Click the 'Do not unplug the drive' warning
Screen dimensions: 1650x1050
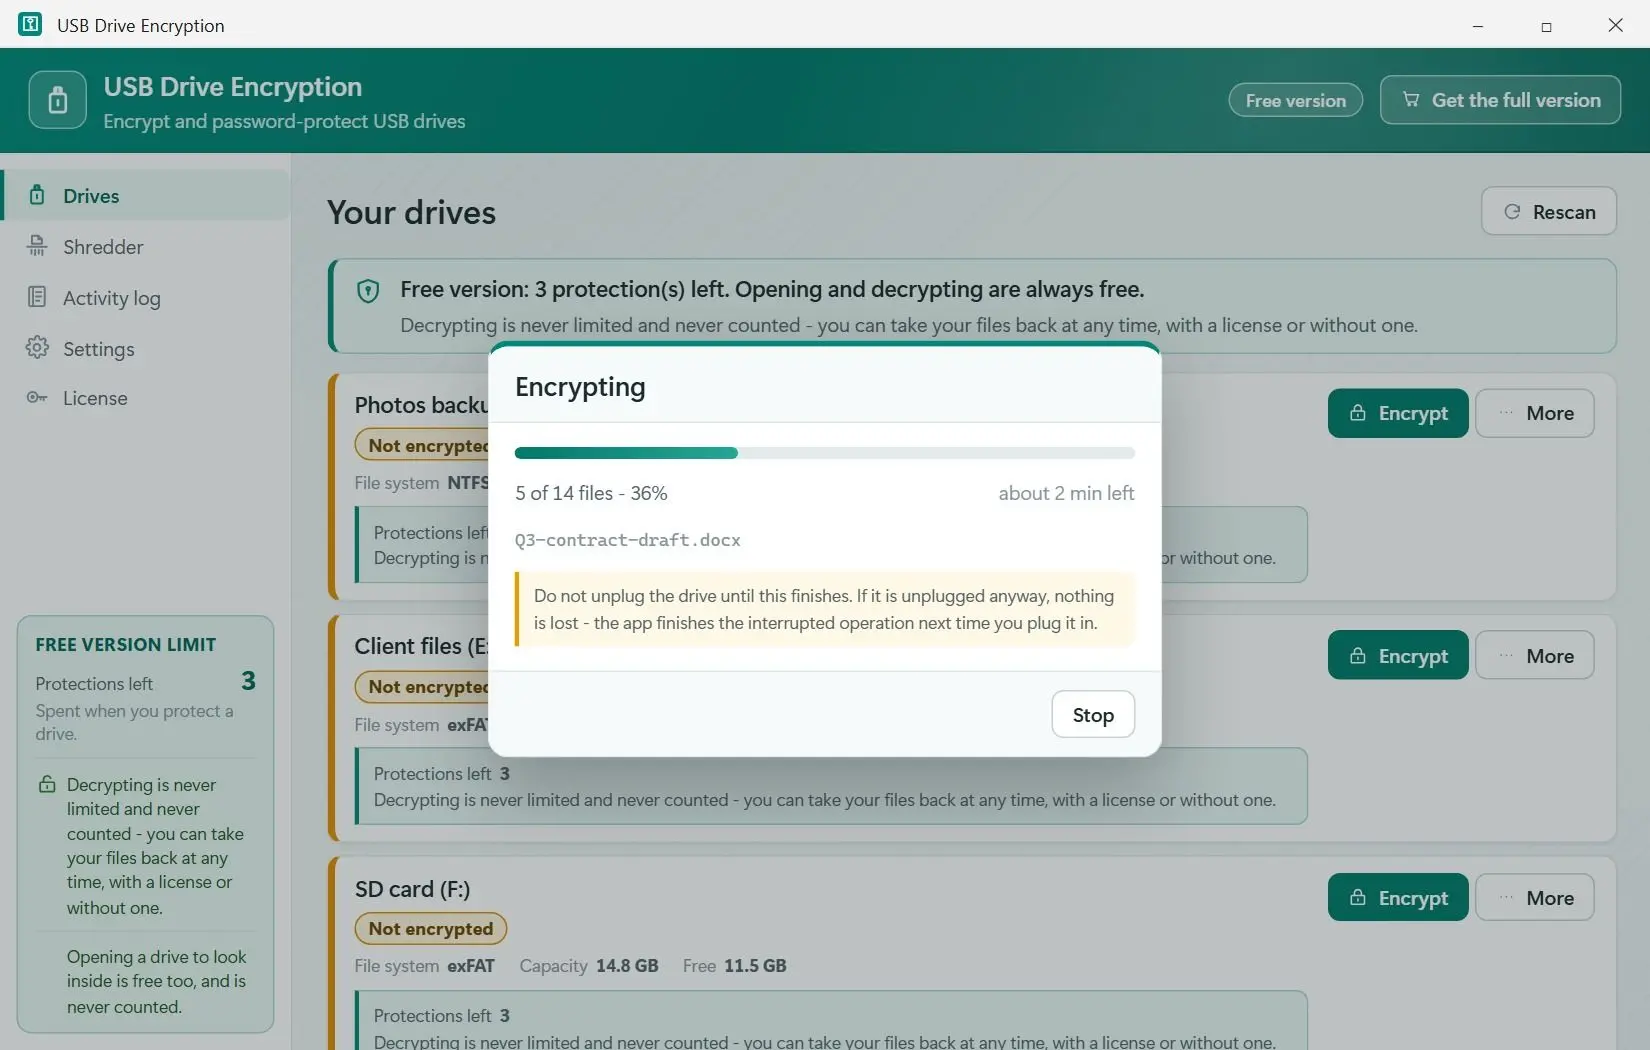pos(825,609)
